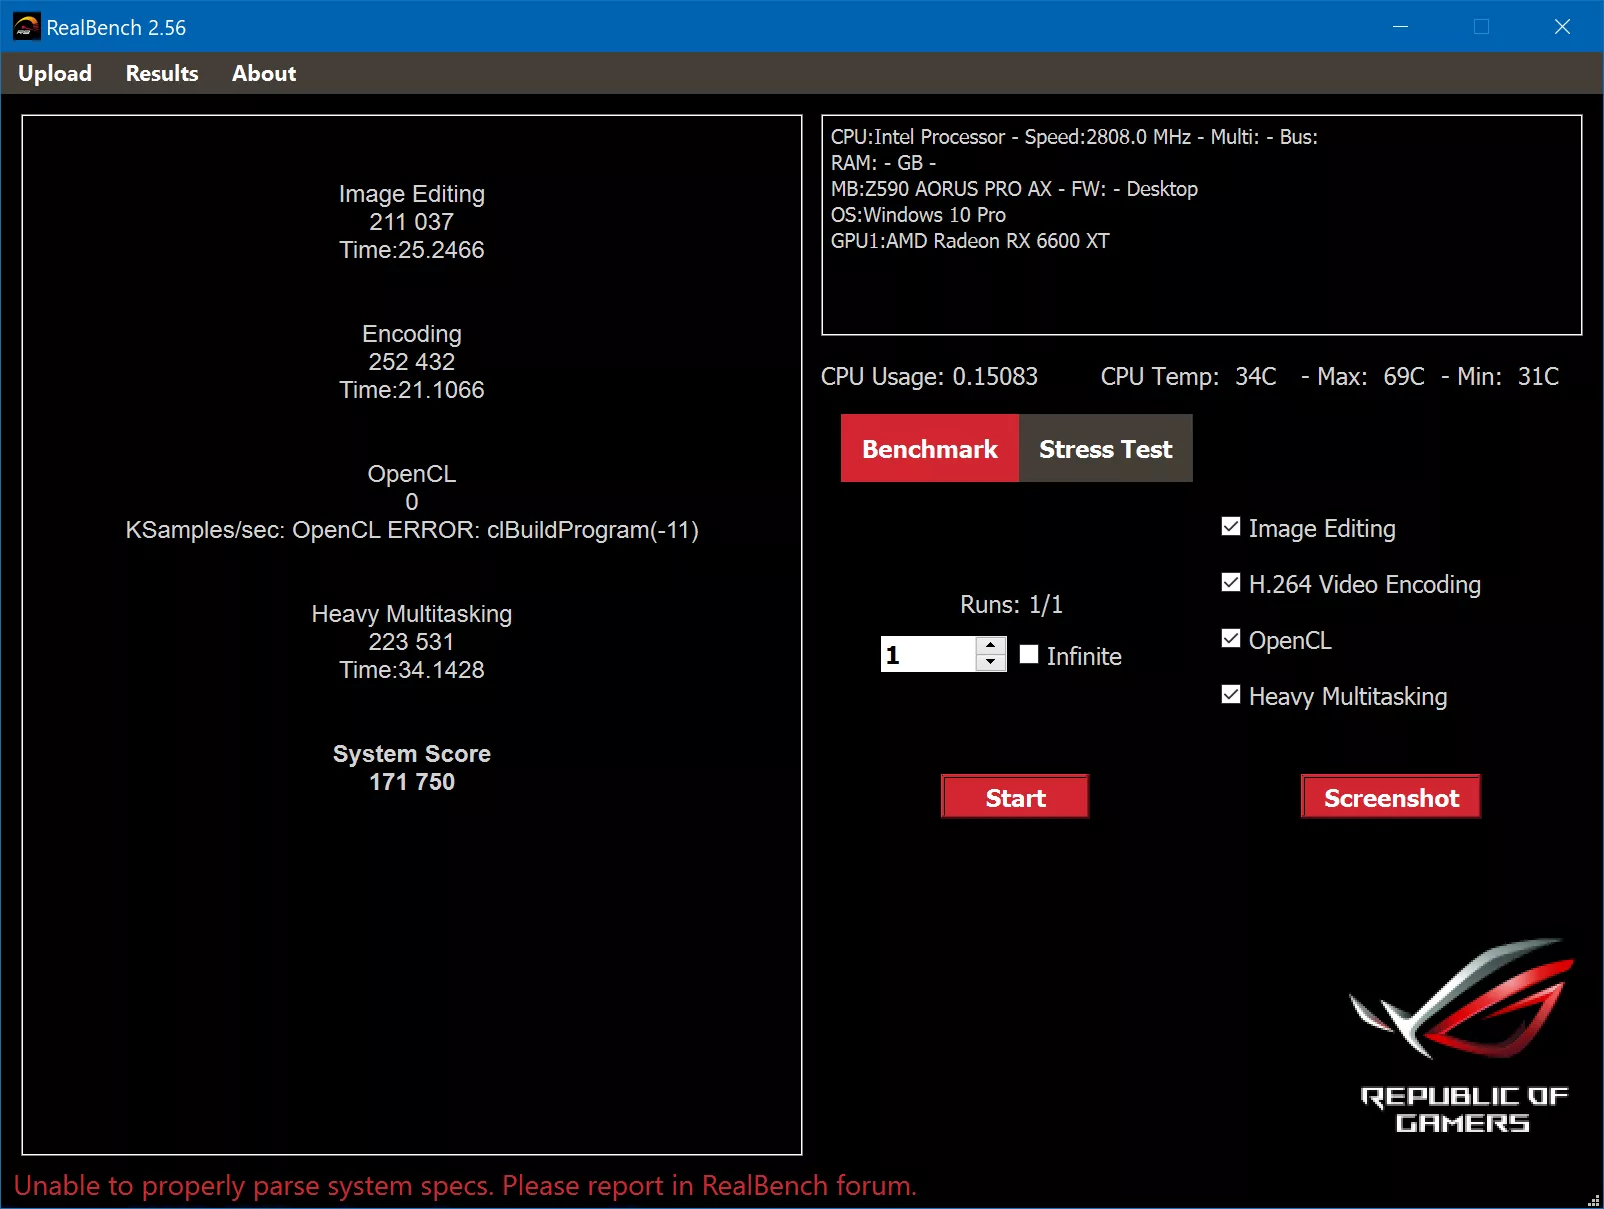This screenshot has height=1209, width=1604.
Task: Click the RAM: - GB - line
Action: tap(883, 163)
